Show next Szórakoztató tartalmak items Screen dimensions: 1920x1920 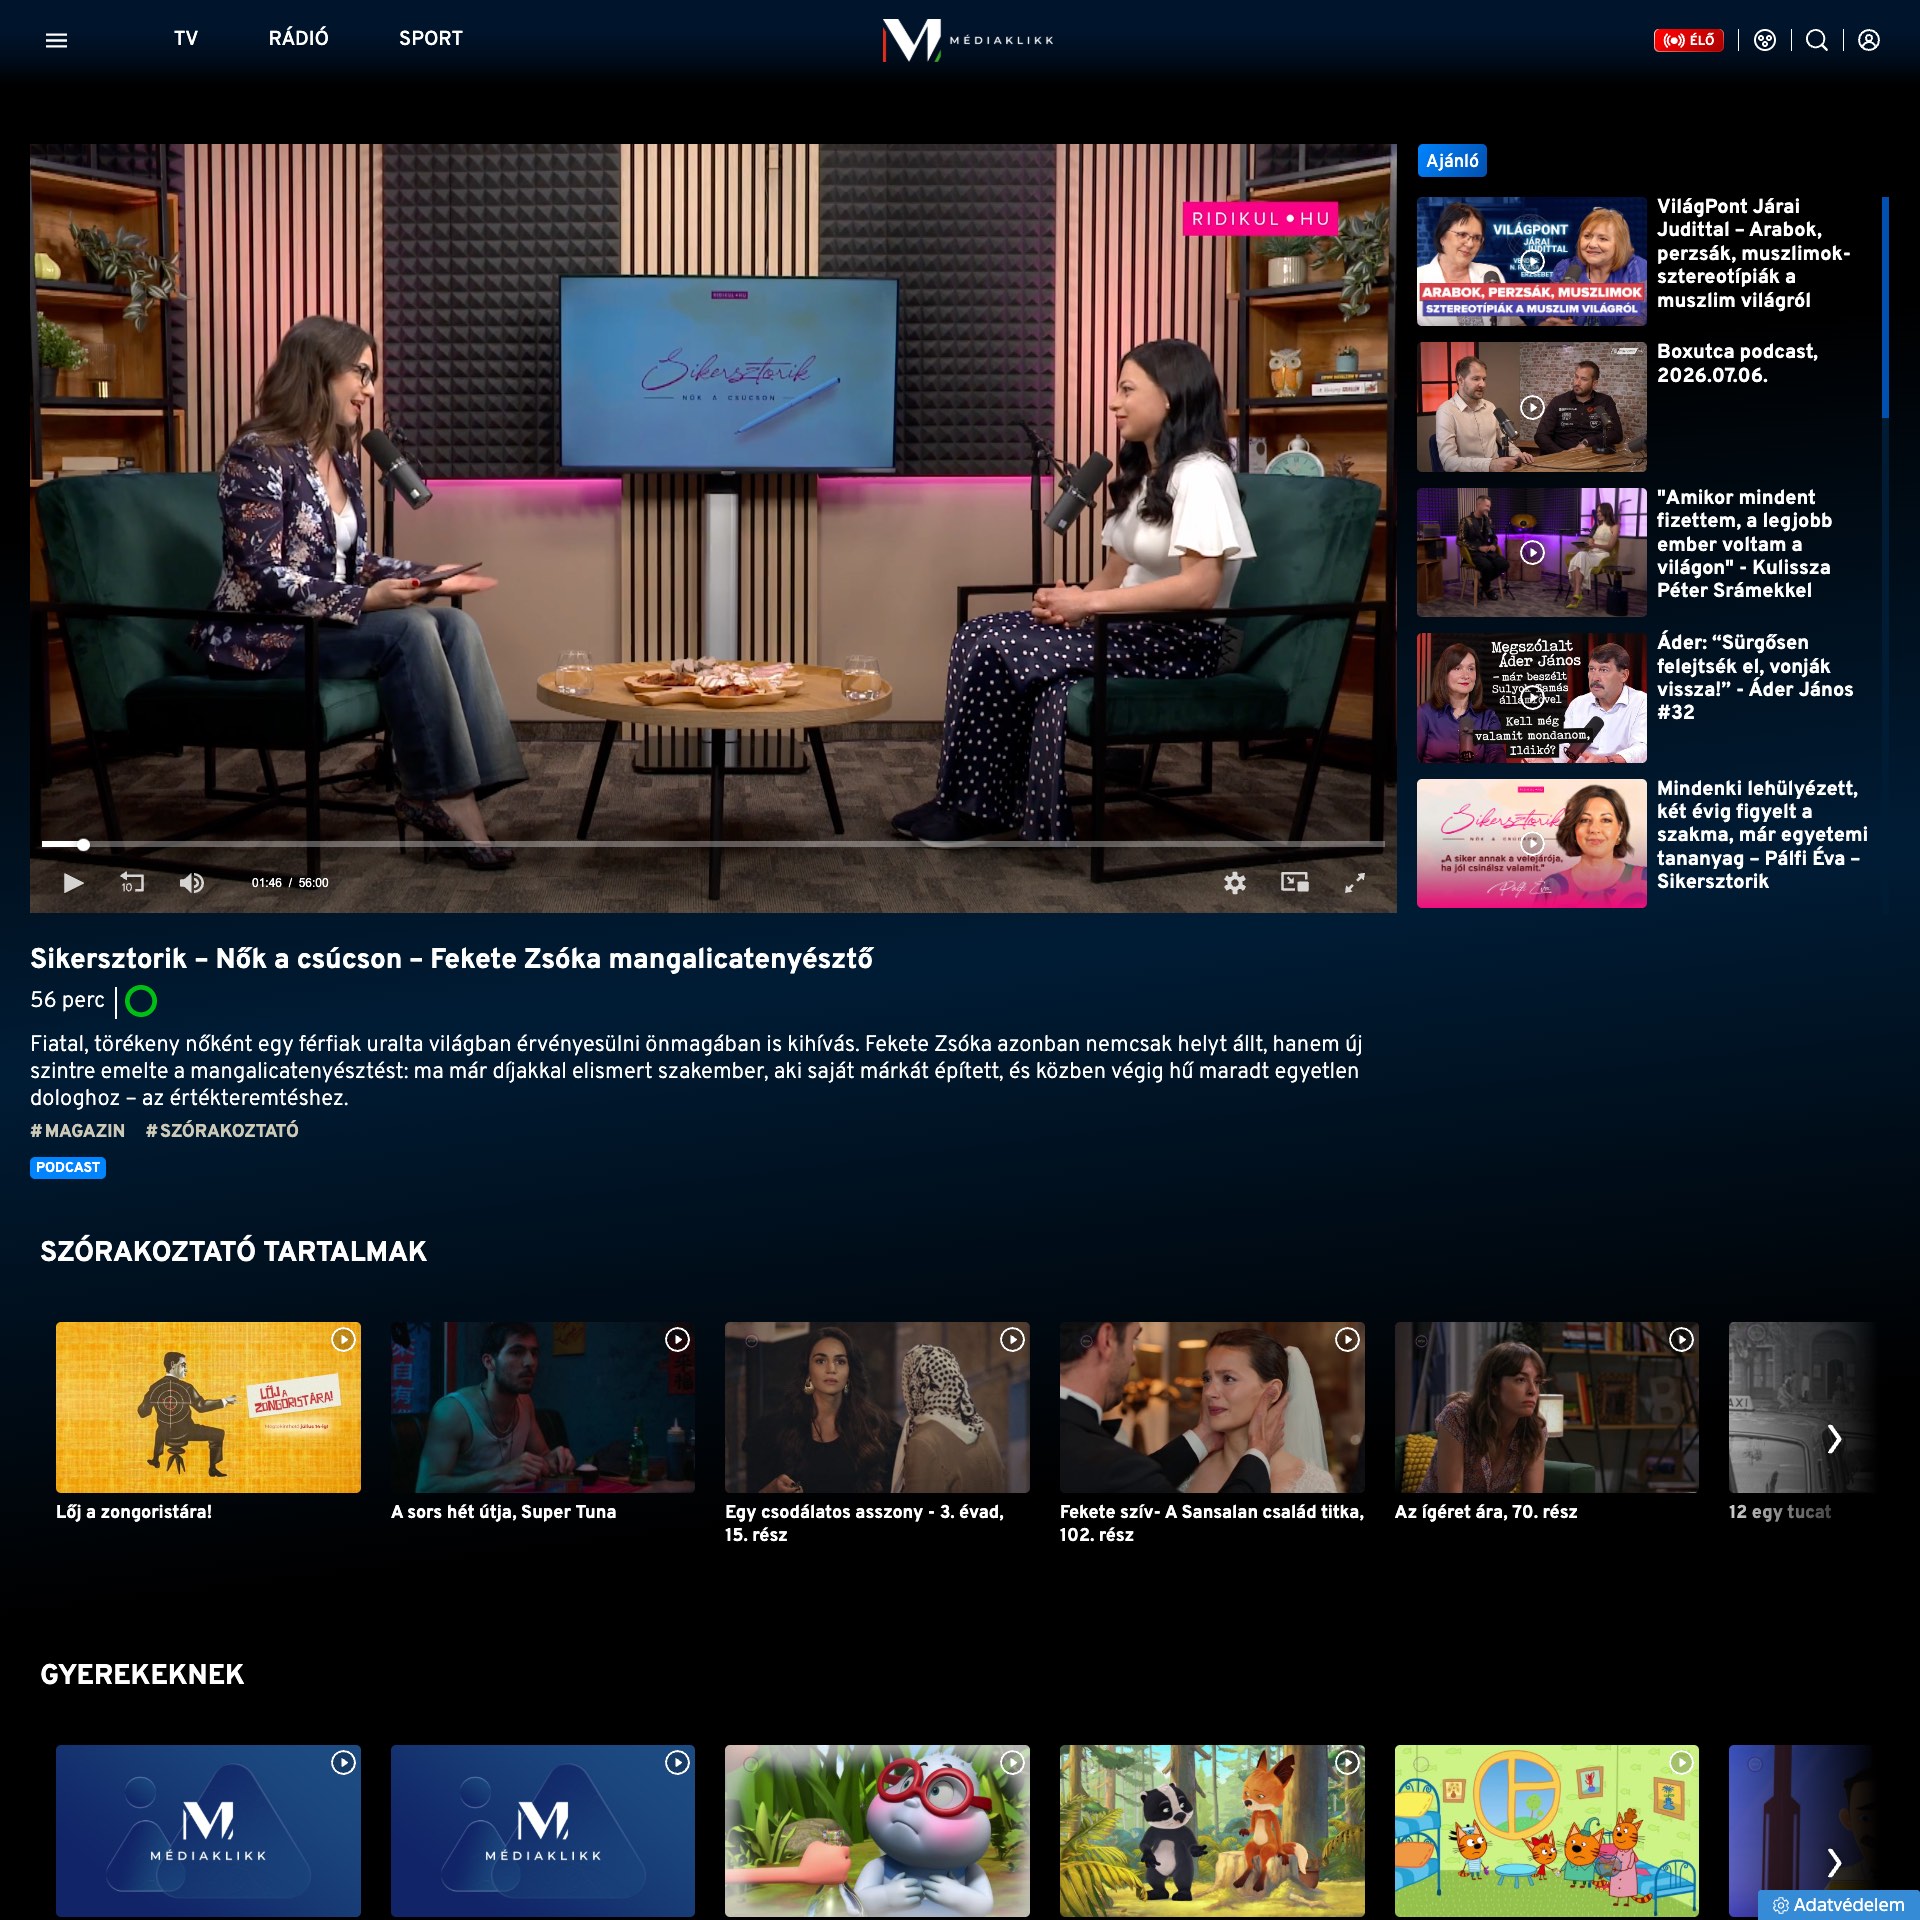point(1834,1439)
